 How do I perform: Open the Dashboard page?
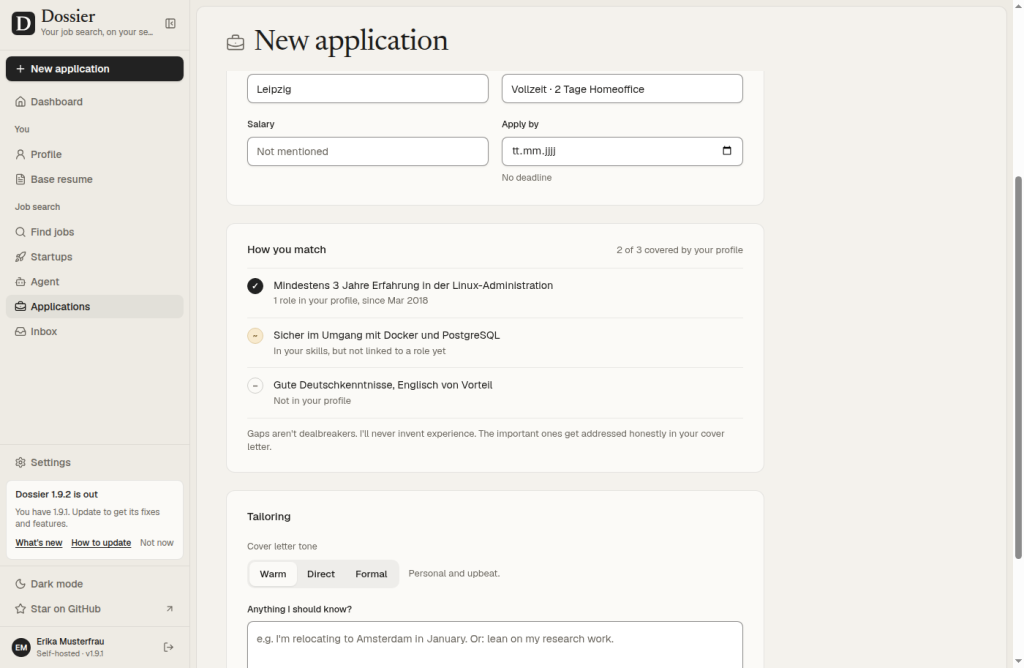click(95, 102)
